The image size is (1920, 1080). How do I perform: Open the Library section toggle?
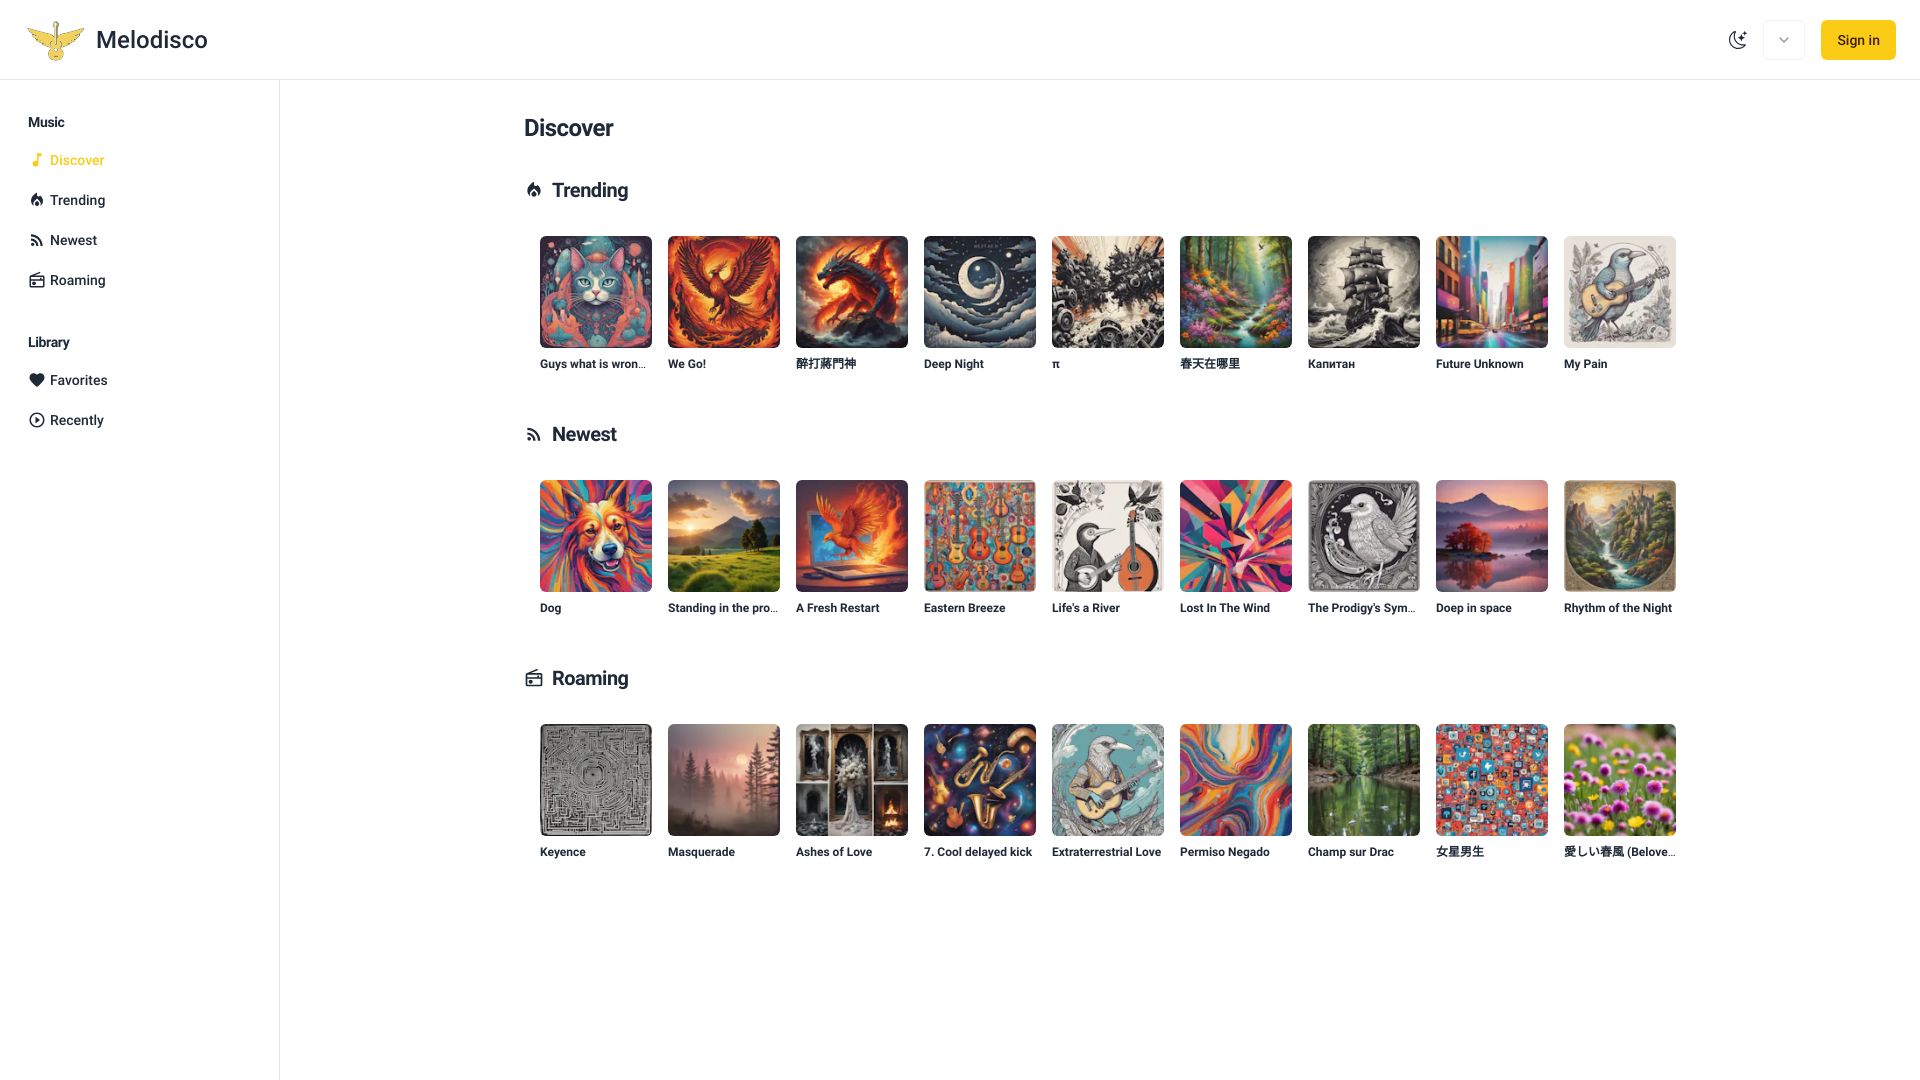pos(49,342)
